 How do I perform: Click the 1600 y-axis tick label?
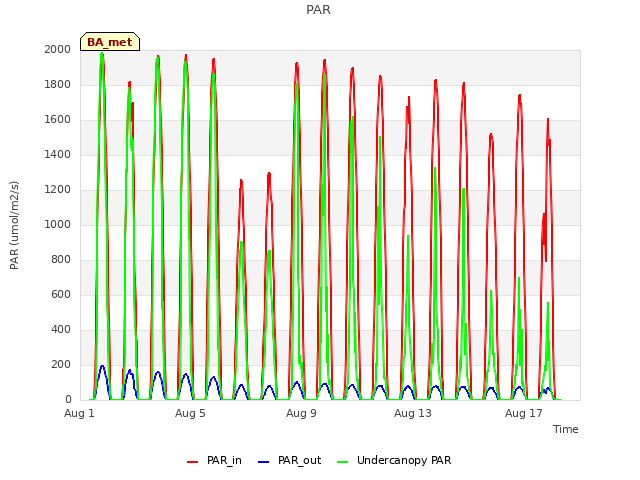point(58,120)
